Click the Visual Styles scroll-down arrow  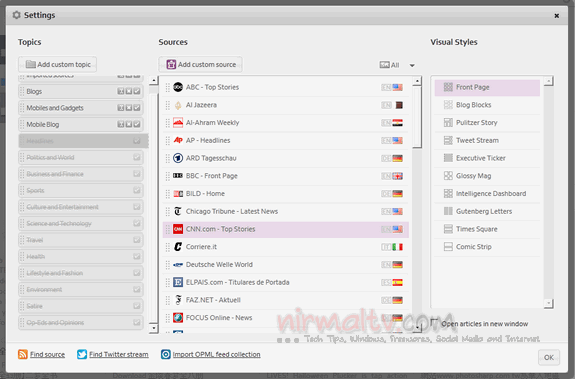549,303
